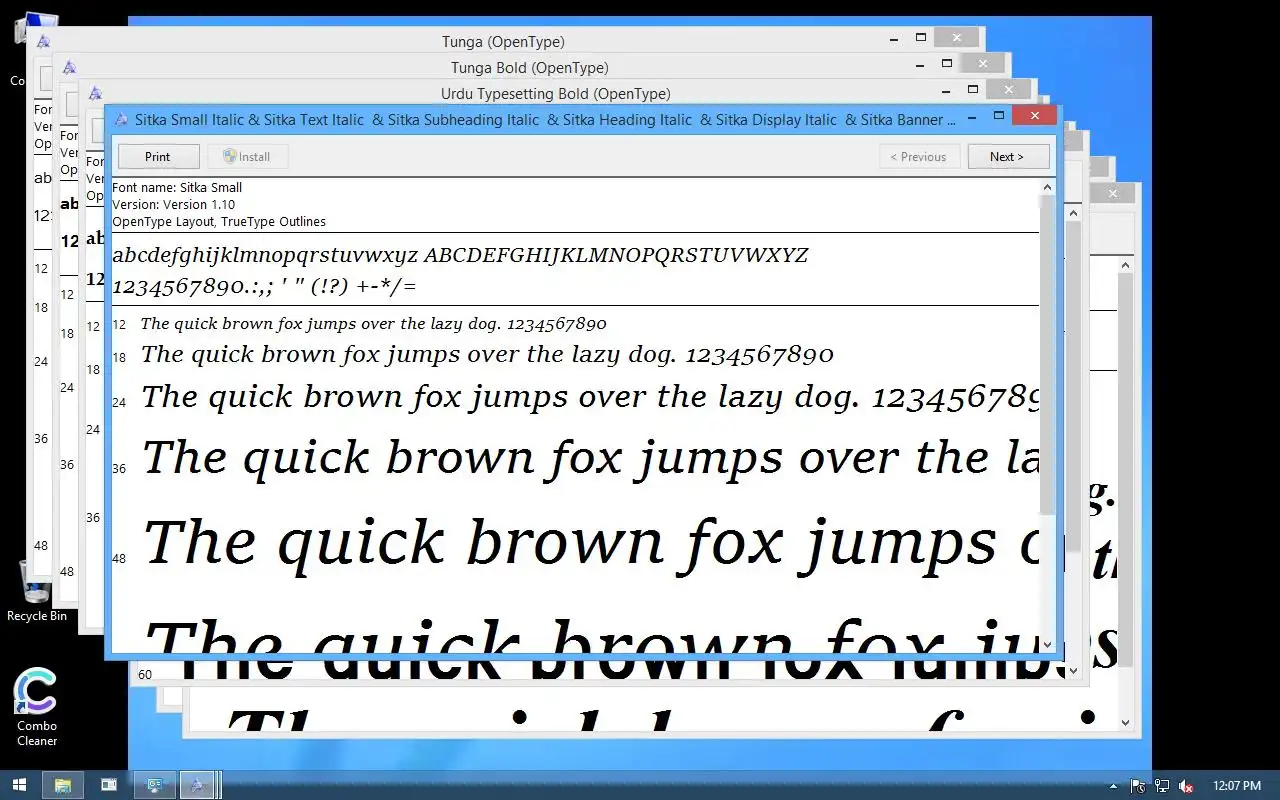The width and height of the screenshot is (1280, 800).
Task: Click the 12-point 'The quick brown fox' sample
Action: tap(373, 324)
